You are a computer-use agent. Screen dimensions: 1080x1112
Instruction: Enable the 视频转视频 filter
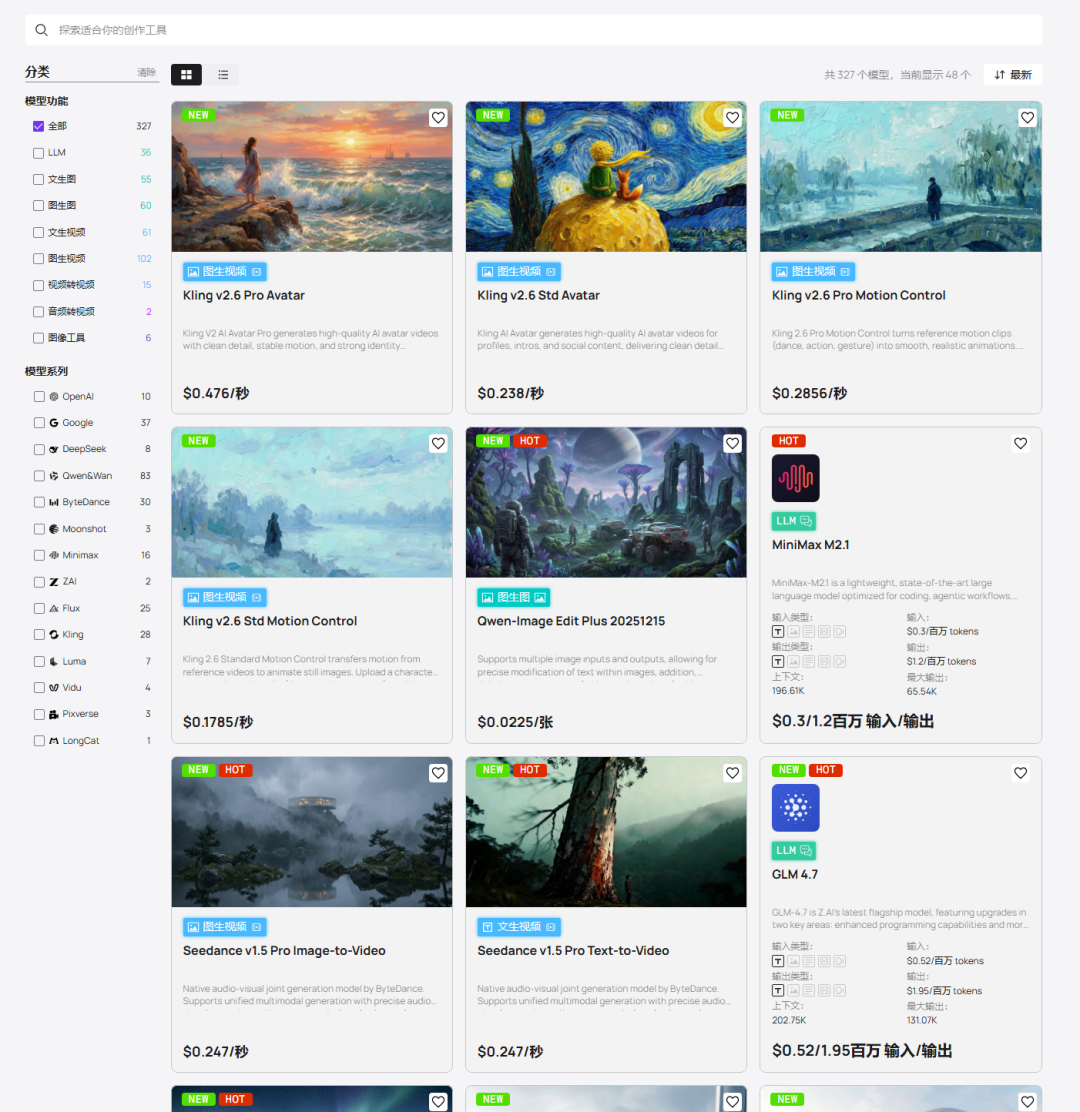tap(38, 285)
